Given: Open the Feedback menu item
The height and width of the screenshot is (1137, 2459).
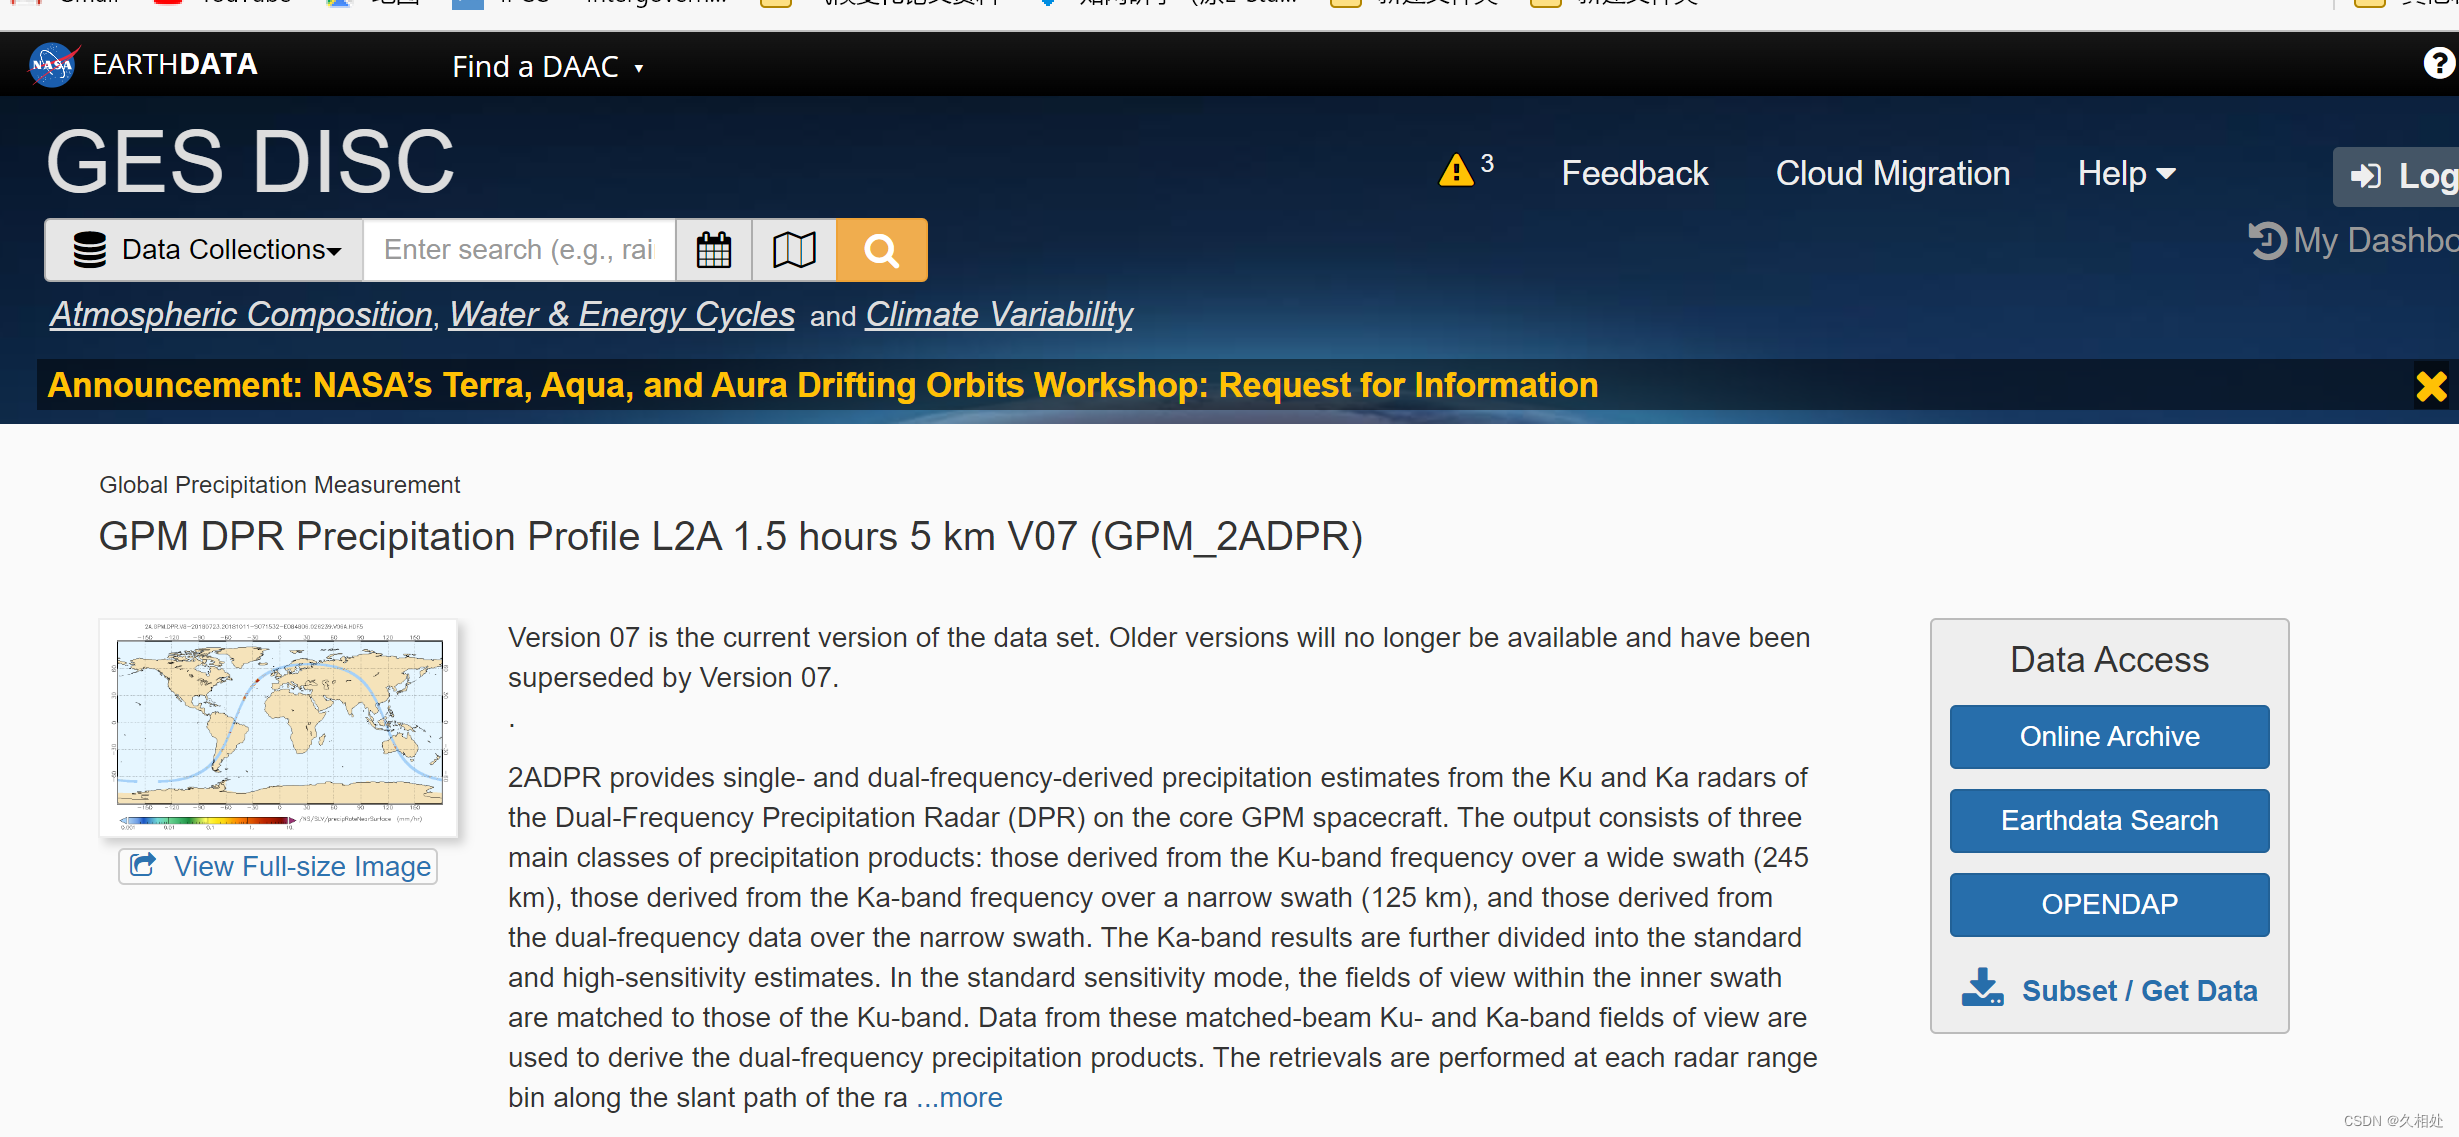Looking at the screenshot, I should click(1634, 174).
